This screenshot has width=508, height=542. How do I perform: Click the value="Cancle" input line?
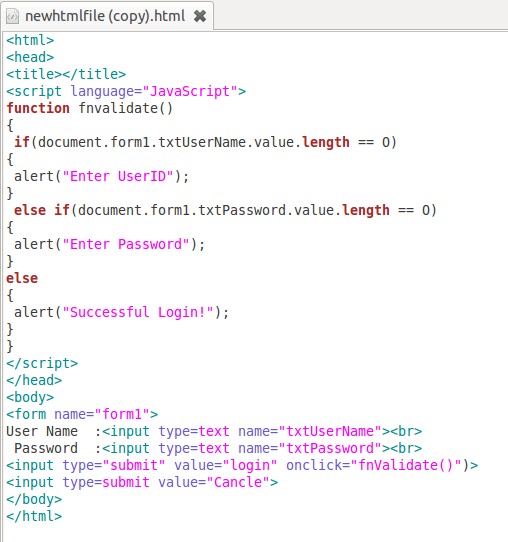142,483
